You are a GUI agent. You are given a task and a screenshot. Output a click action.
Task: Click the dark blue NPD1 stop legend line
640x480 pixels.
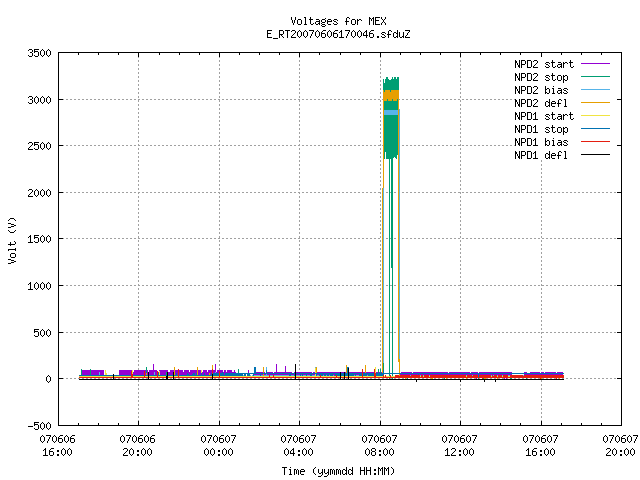[595, 129]
